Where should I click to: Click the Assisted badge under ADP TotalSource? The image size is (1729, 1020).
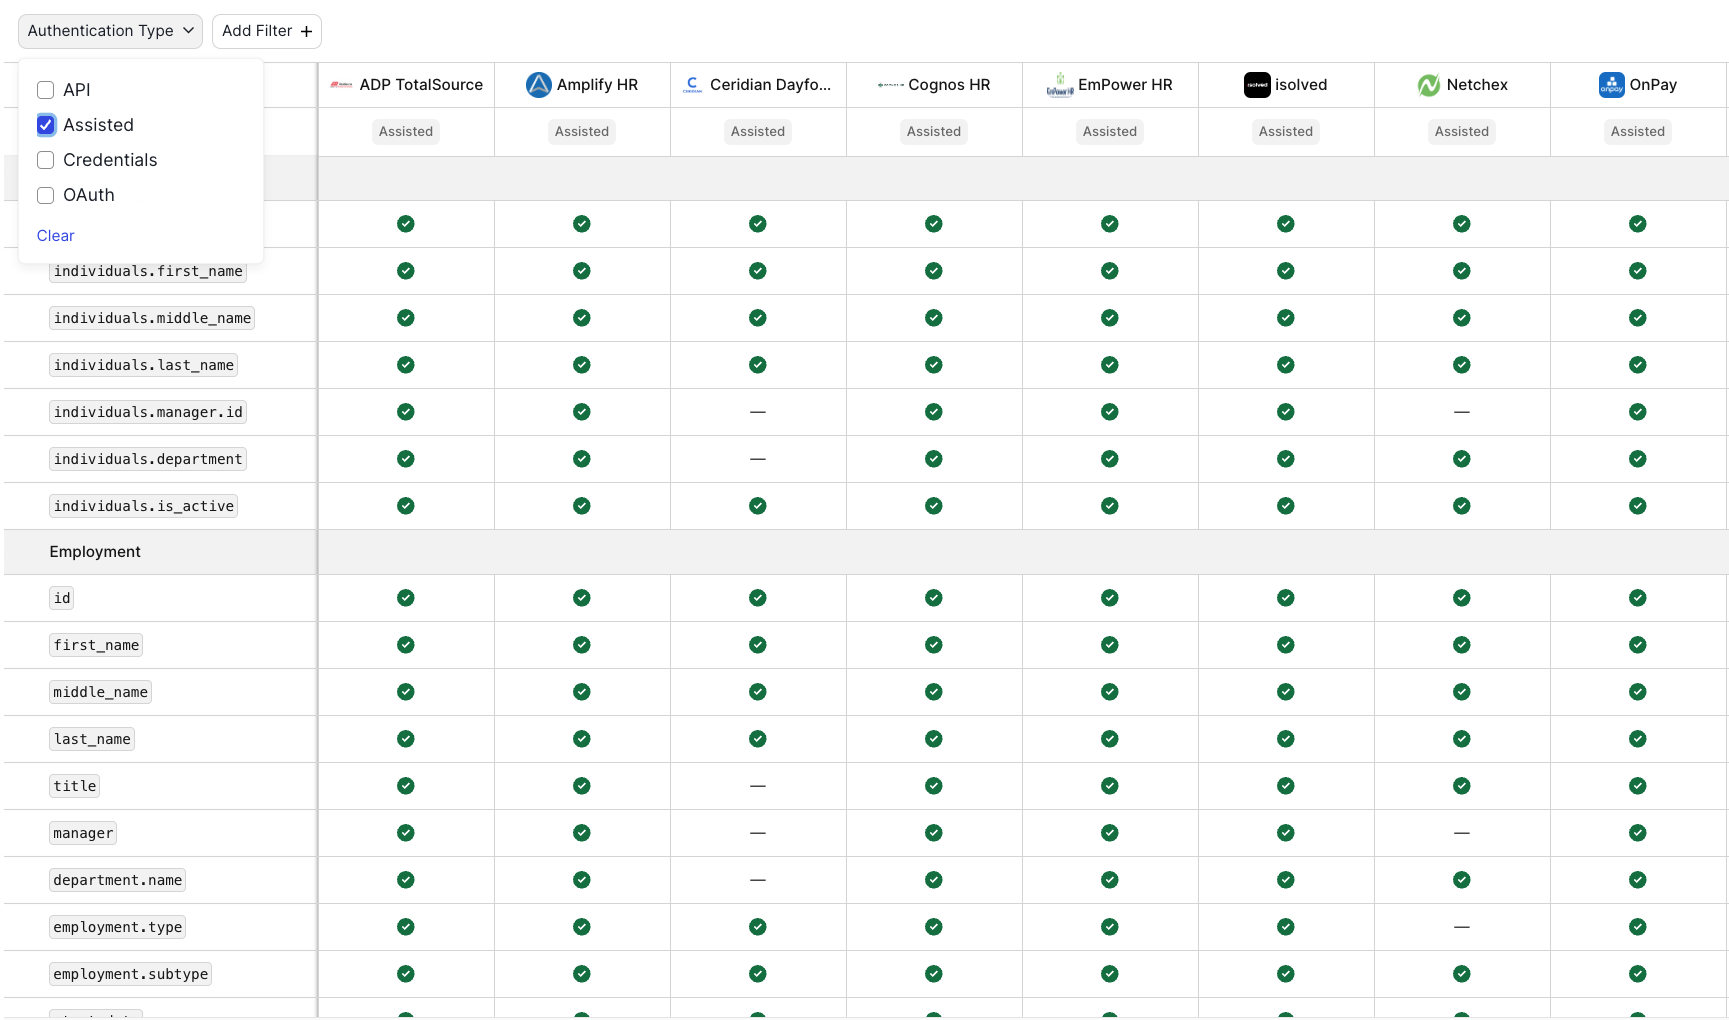click(x=406, y=131)
